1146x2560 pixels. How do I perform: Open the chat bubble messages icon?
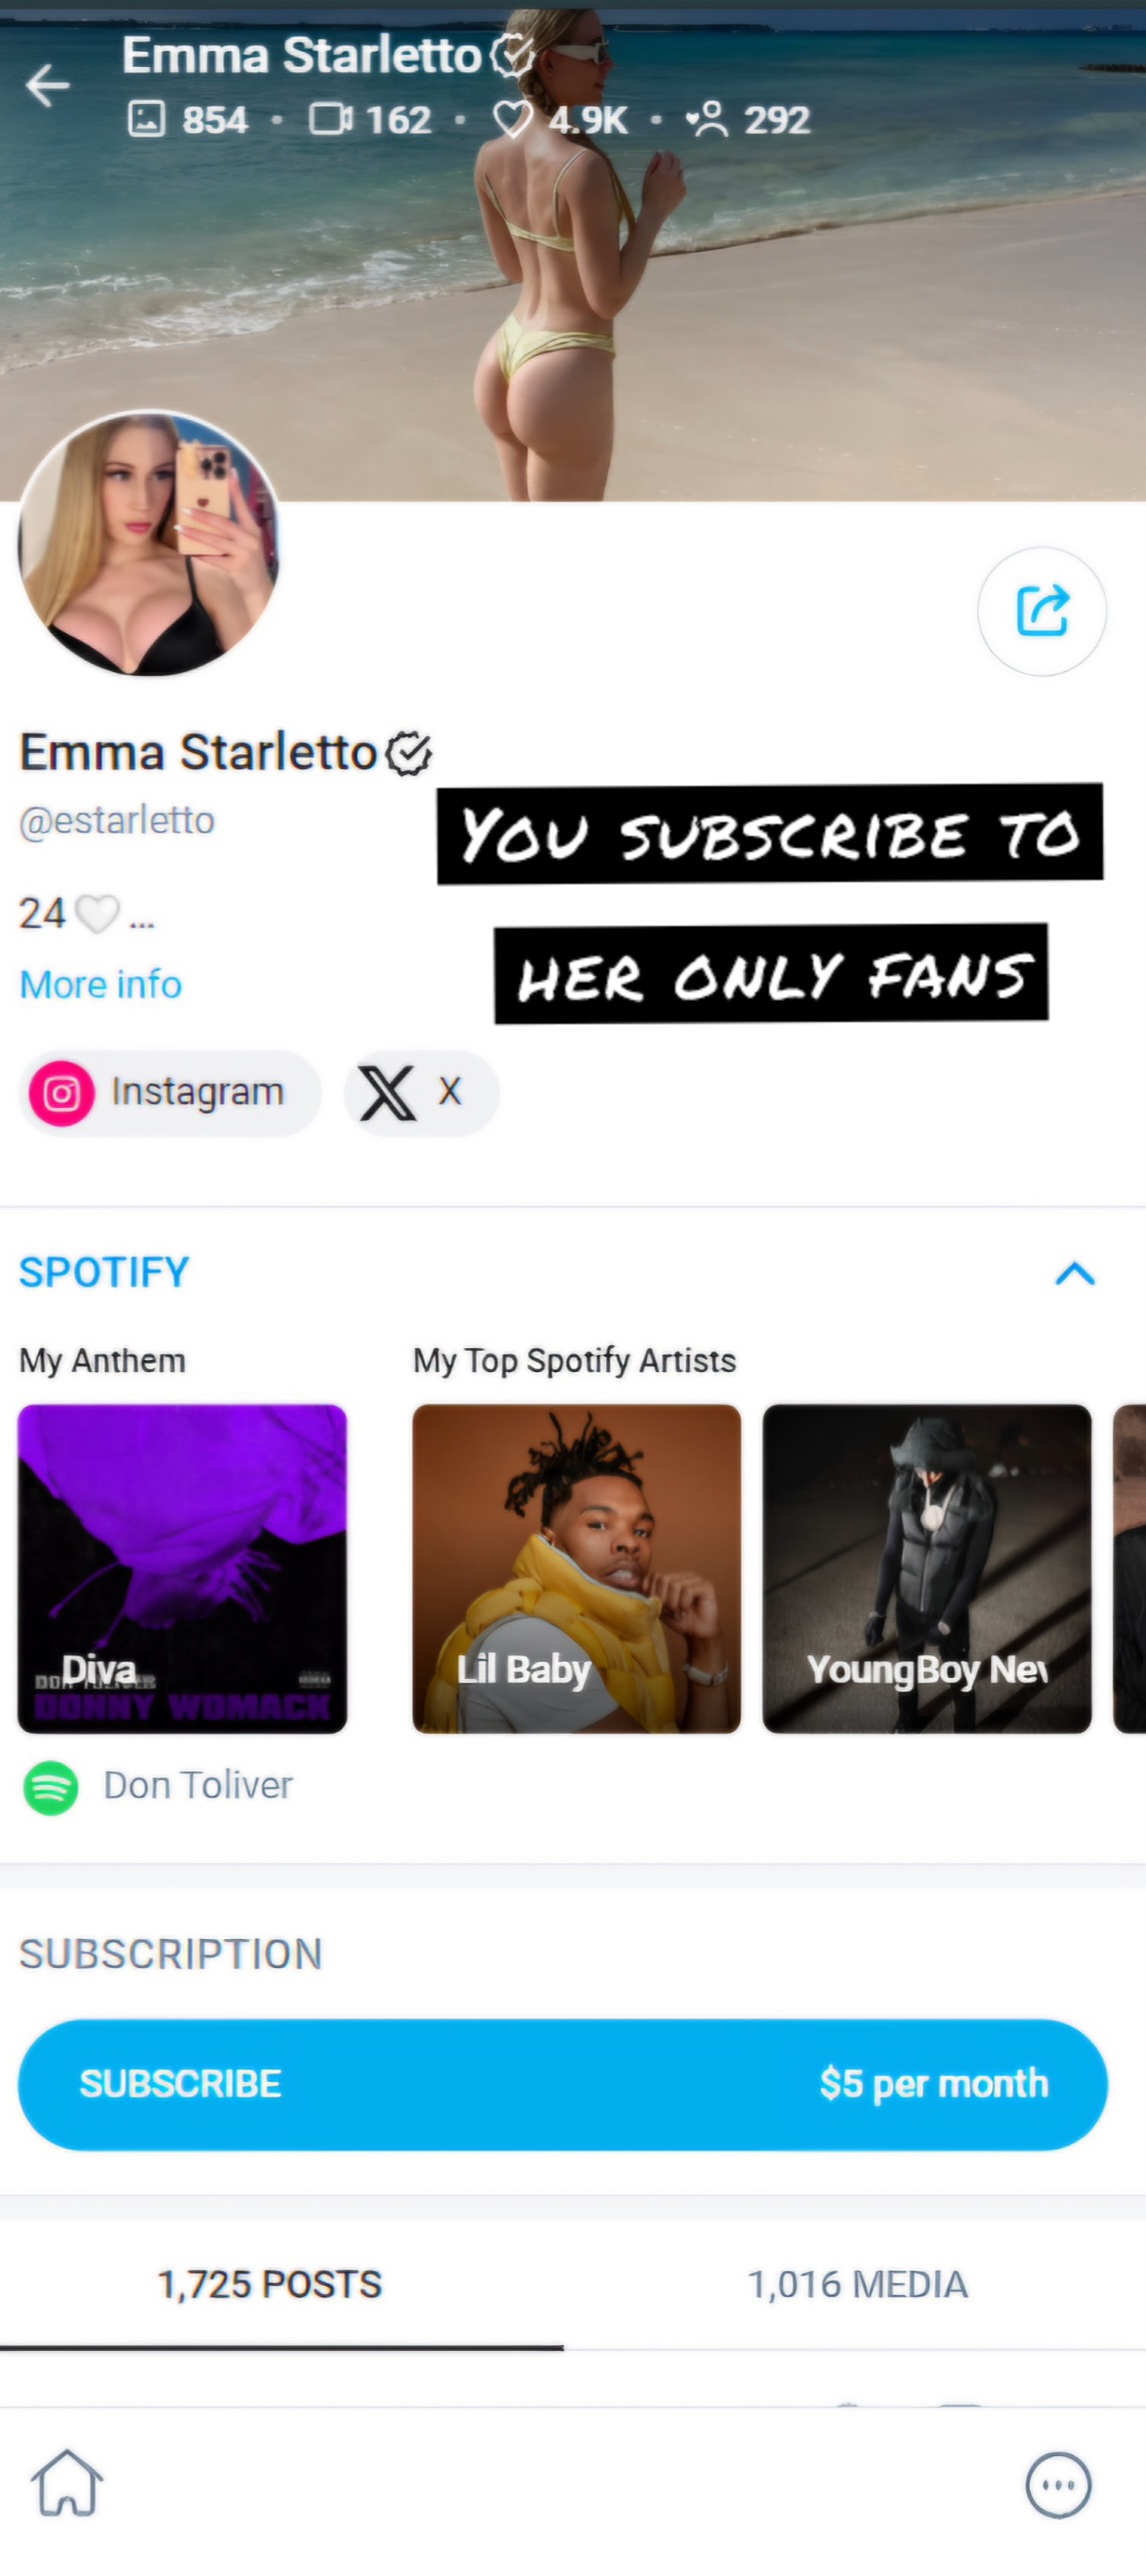(x=1058, y=2483)
